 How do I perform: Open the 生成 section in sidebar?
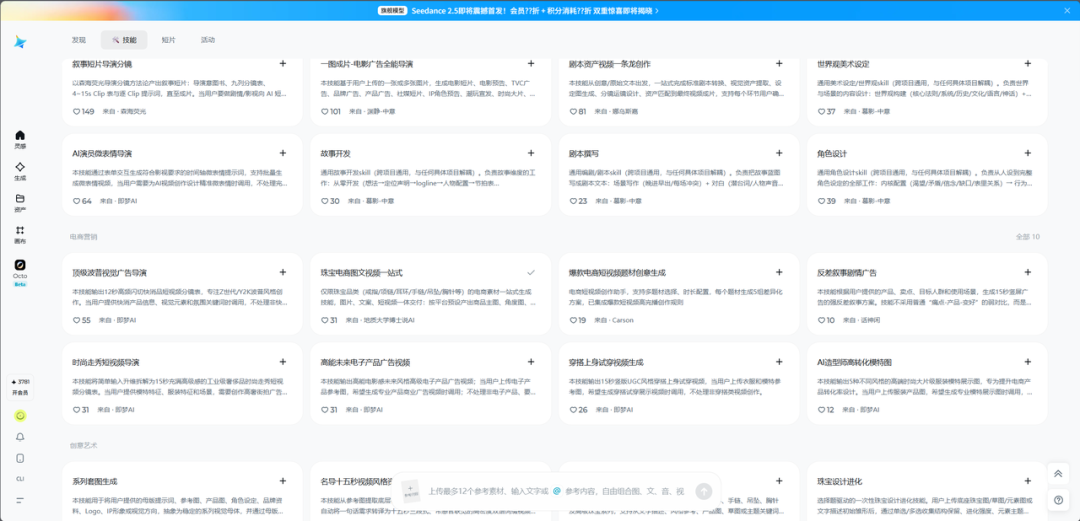pyautogui.click(x=20, y=172)
